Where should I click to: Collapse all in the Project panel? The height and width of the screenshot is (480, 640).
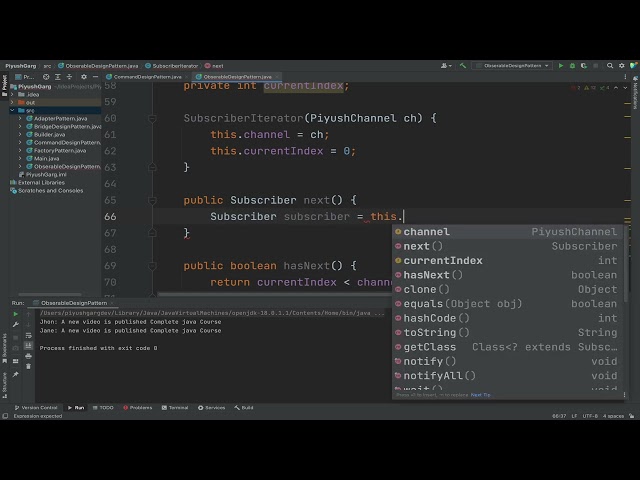(x=69, y=77)
